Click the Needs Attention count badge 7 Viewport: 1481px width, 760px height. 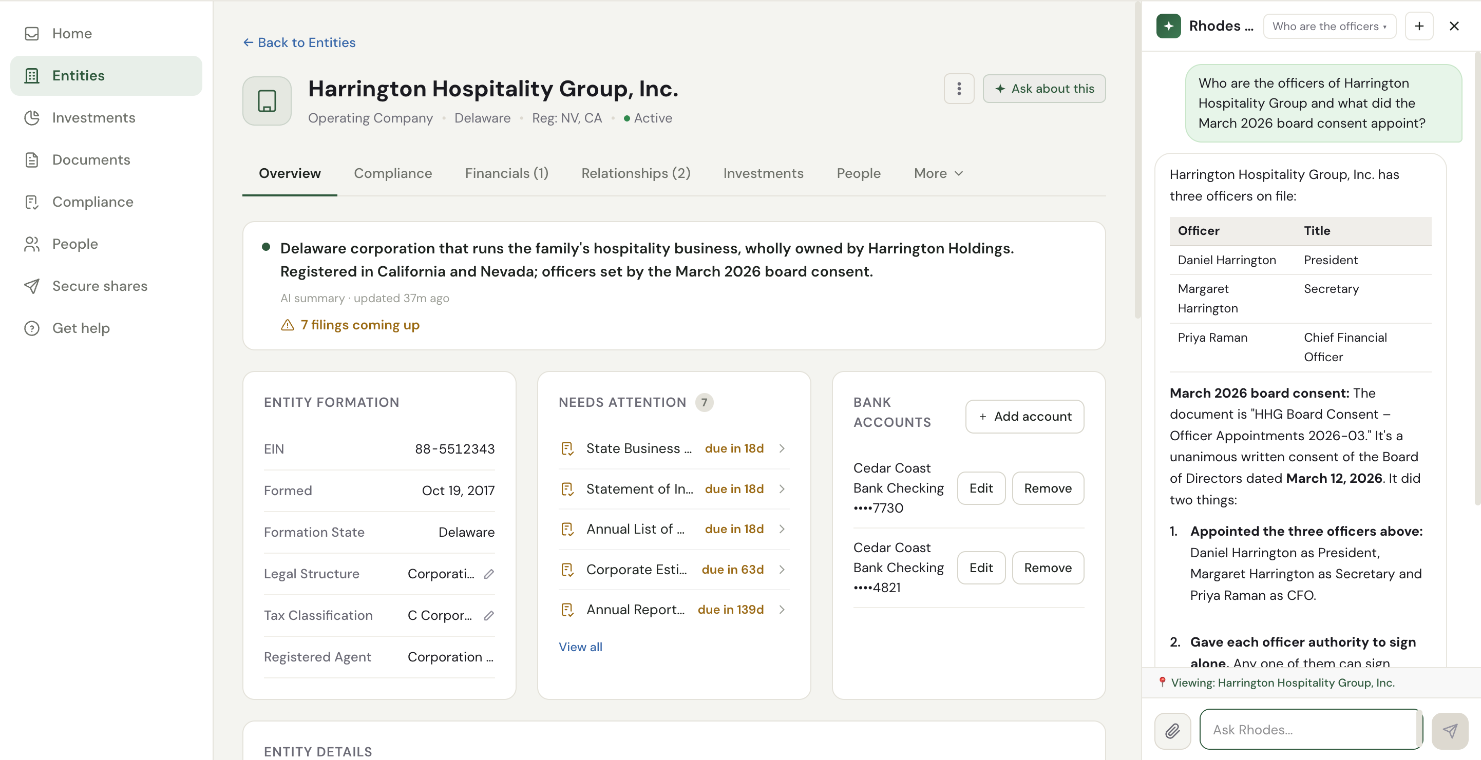point(704,403)
